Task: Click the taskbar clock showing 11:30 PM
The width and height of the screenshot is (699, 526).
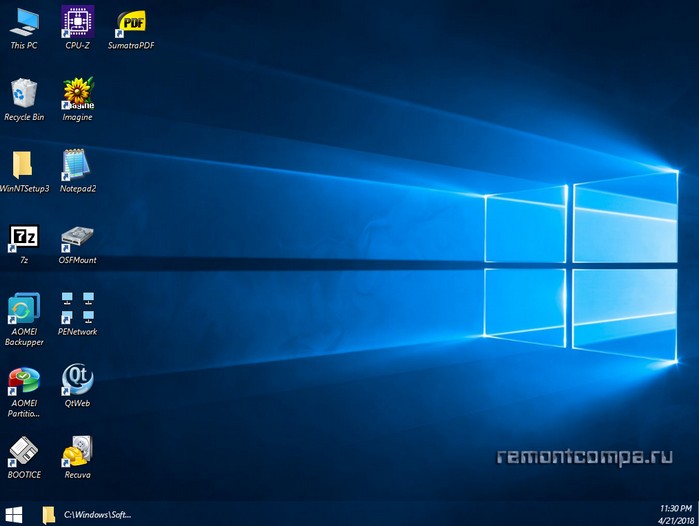Action: click(677, 508)
